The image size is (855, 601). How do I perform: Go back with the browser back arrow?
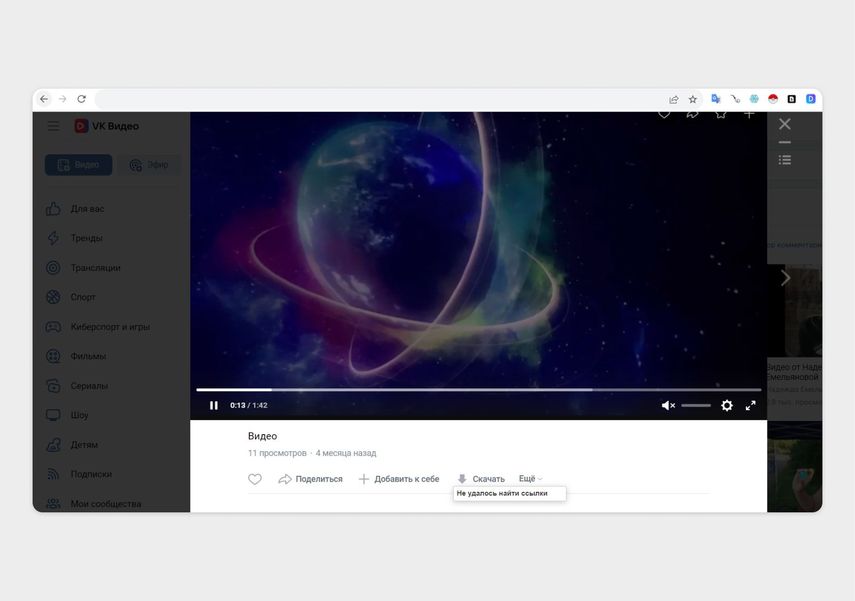pos(44,99)
